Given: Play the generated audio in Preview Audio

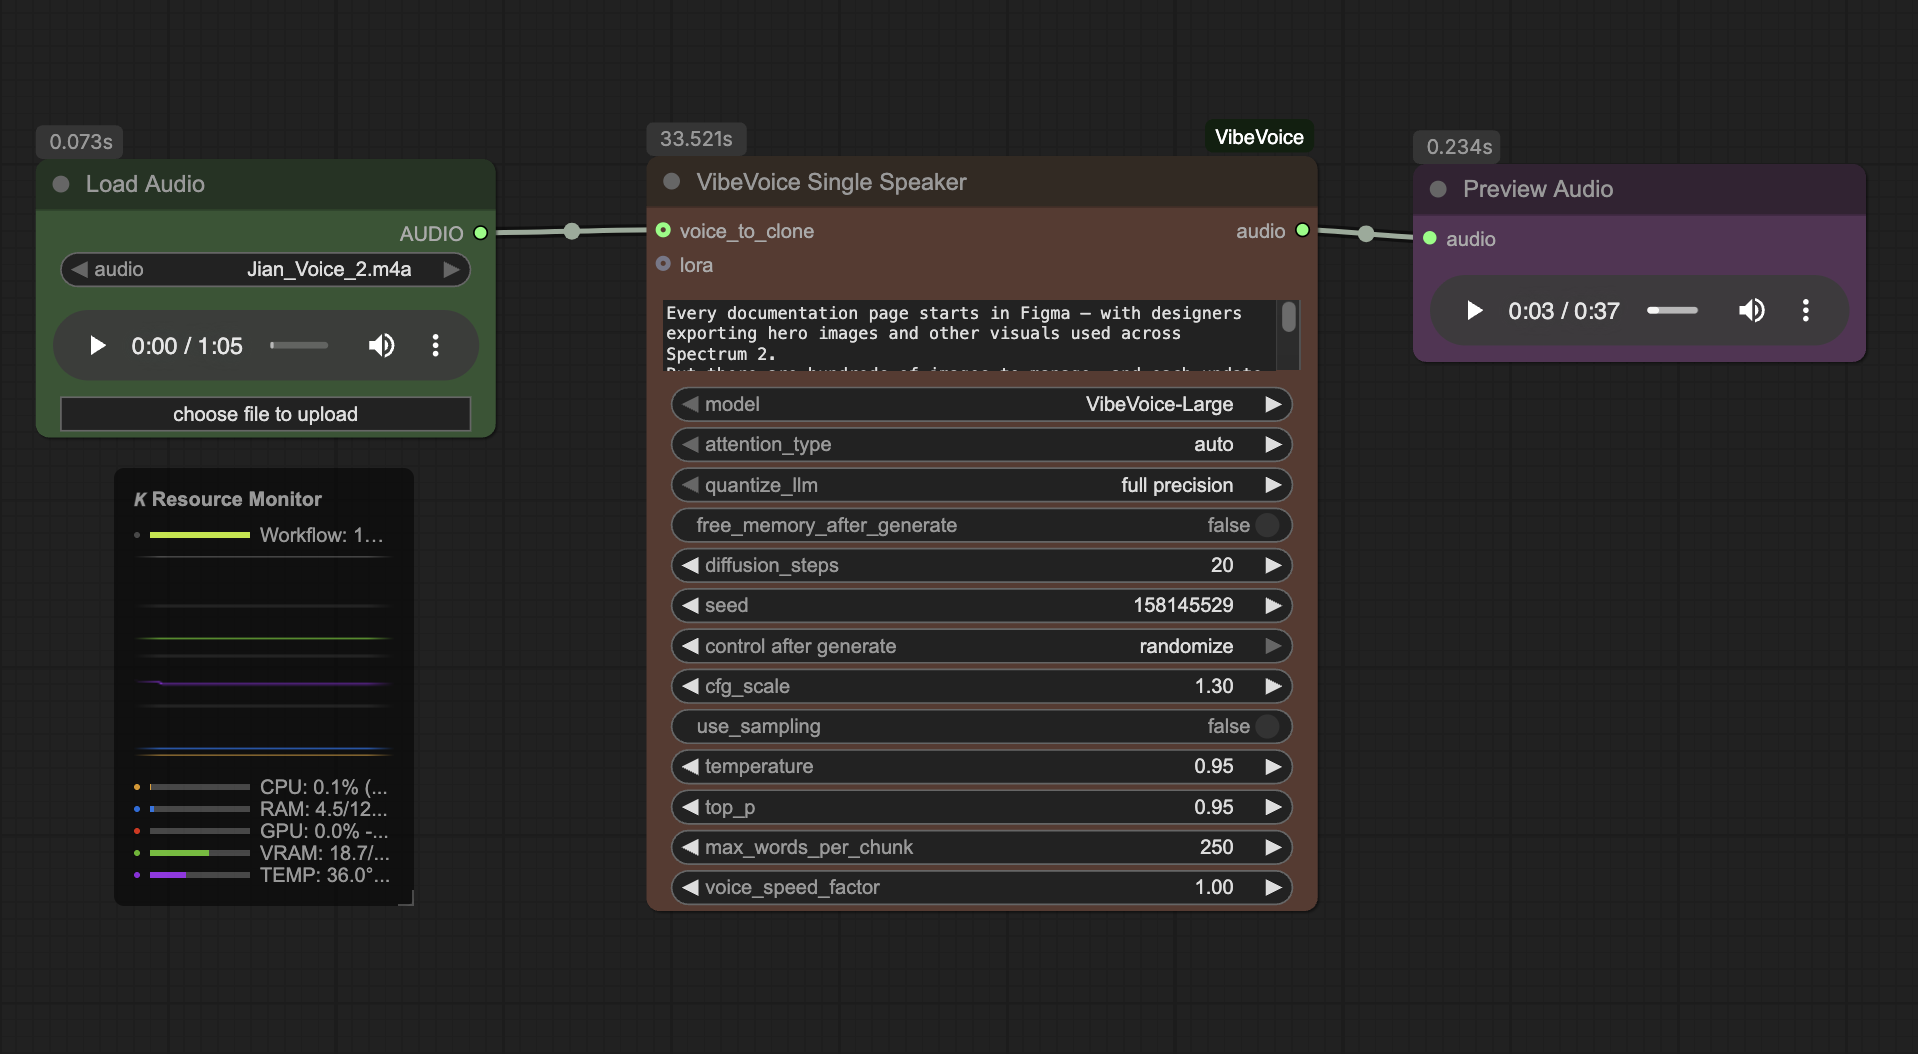Looking at the screenshot, I should [x=1474, y=311].
